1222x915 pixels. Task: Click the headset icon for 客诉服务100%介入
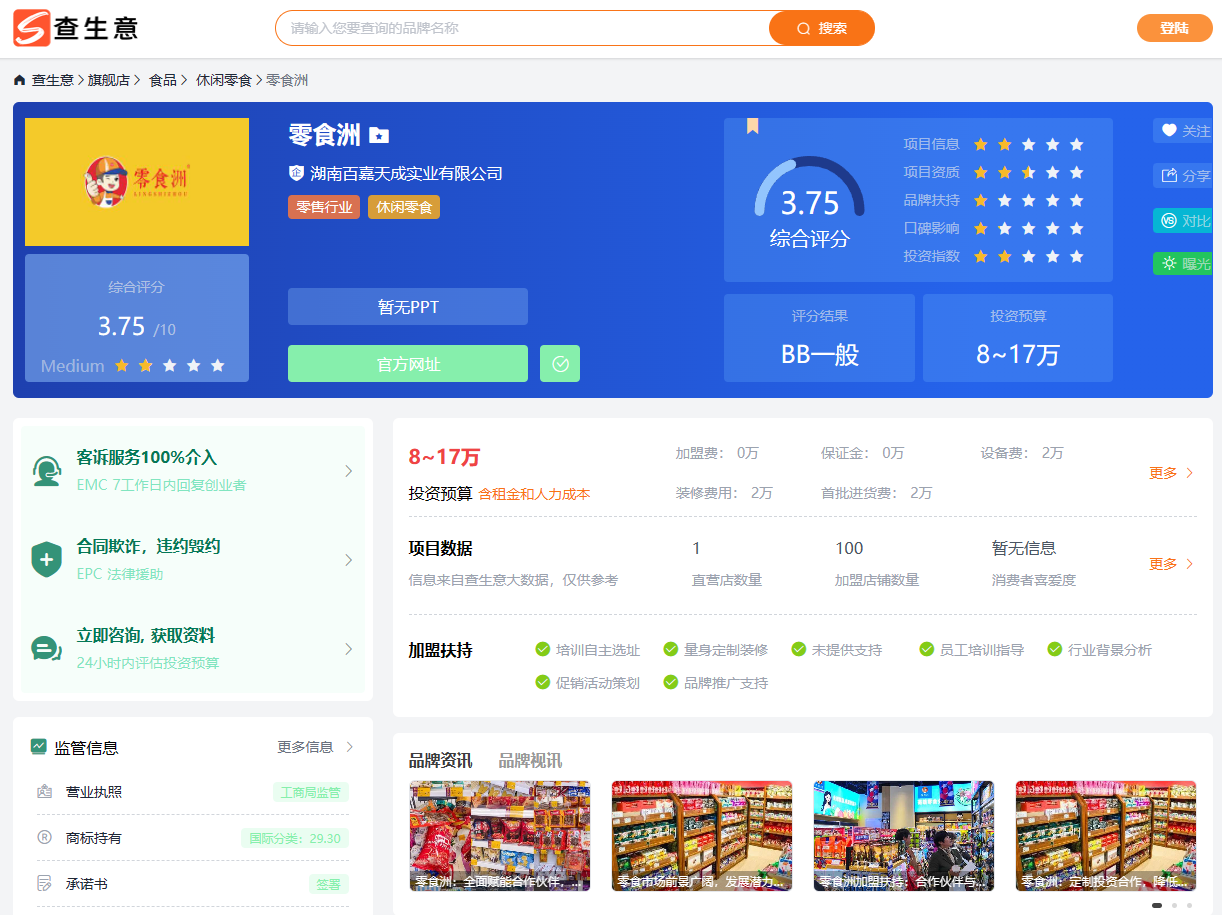coord(46,470)
